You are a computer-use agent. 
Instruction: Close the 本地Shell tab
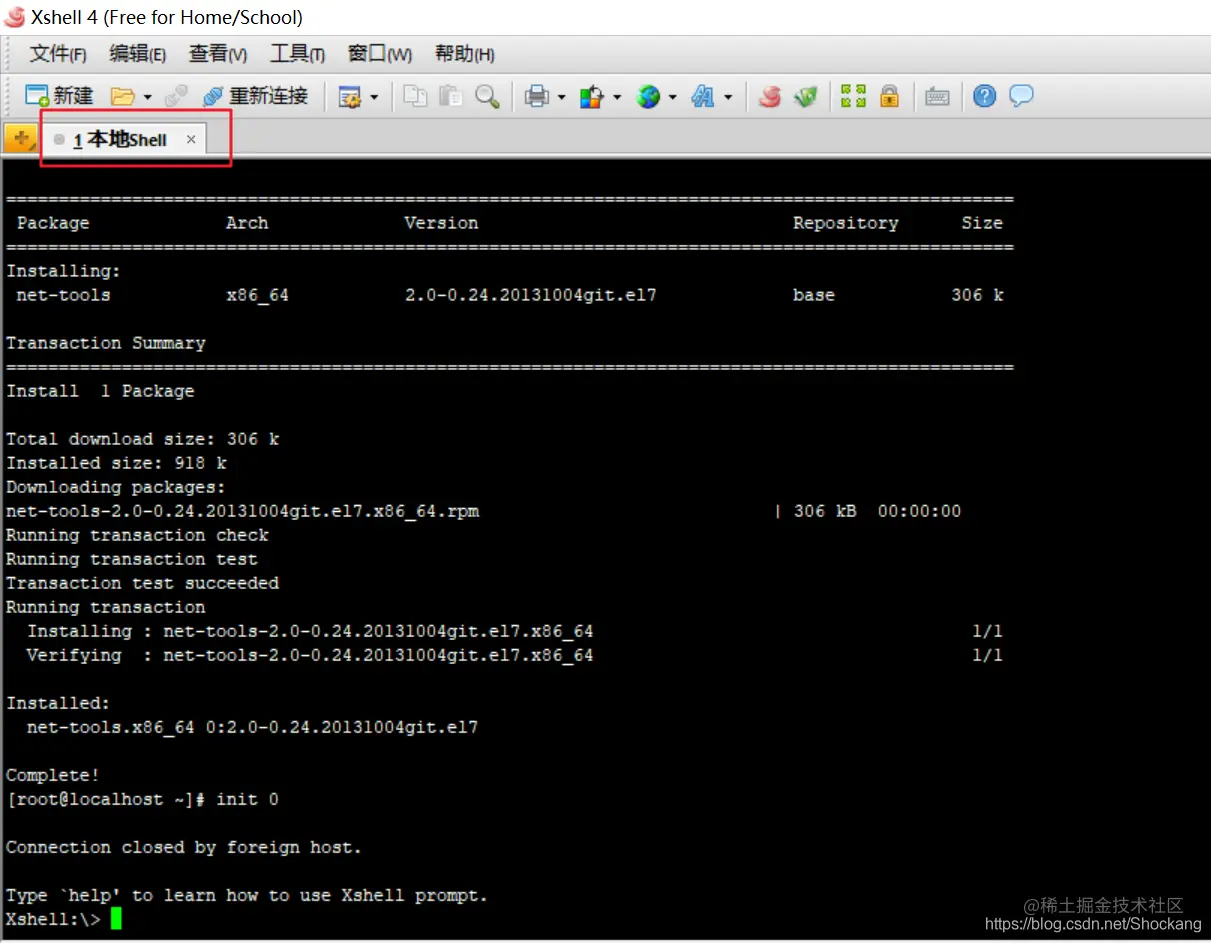[191, 140]
